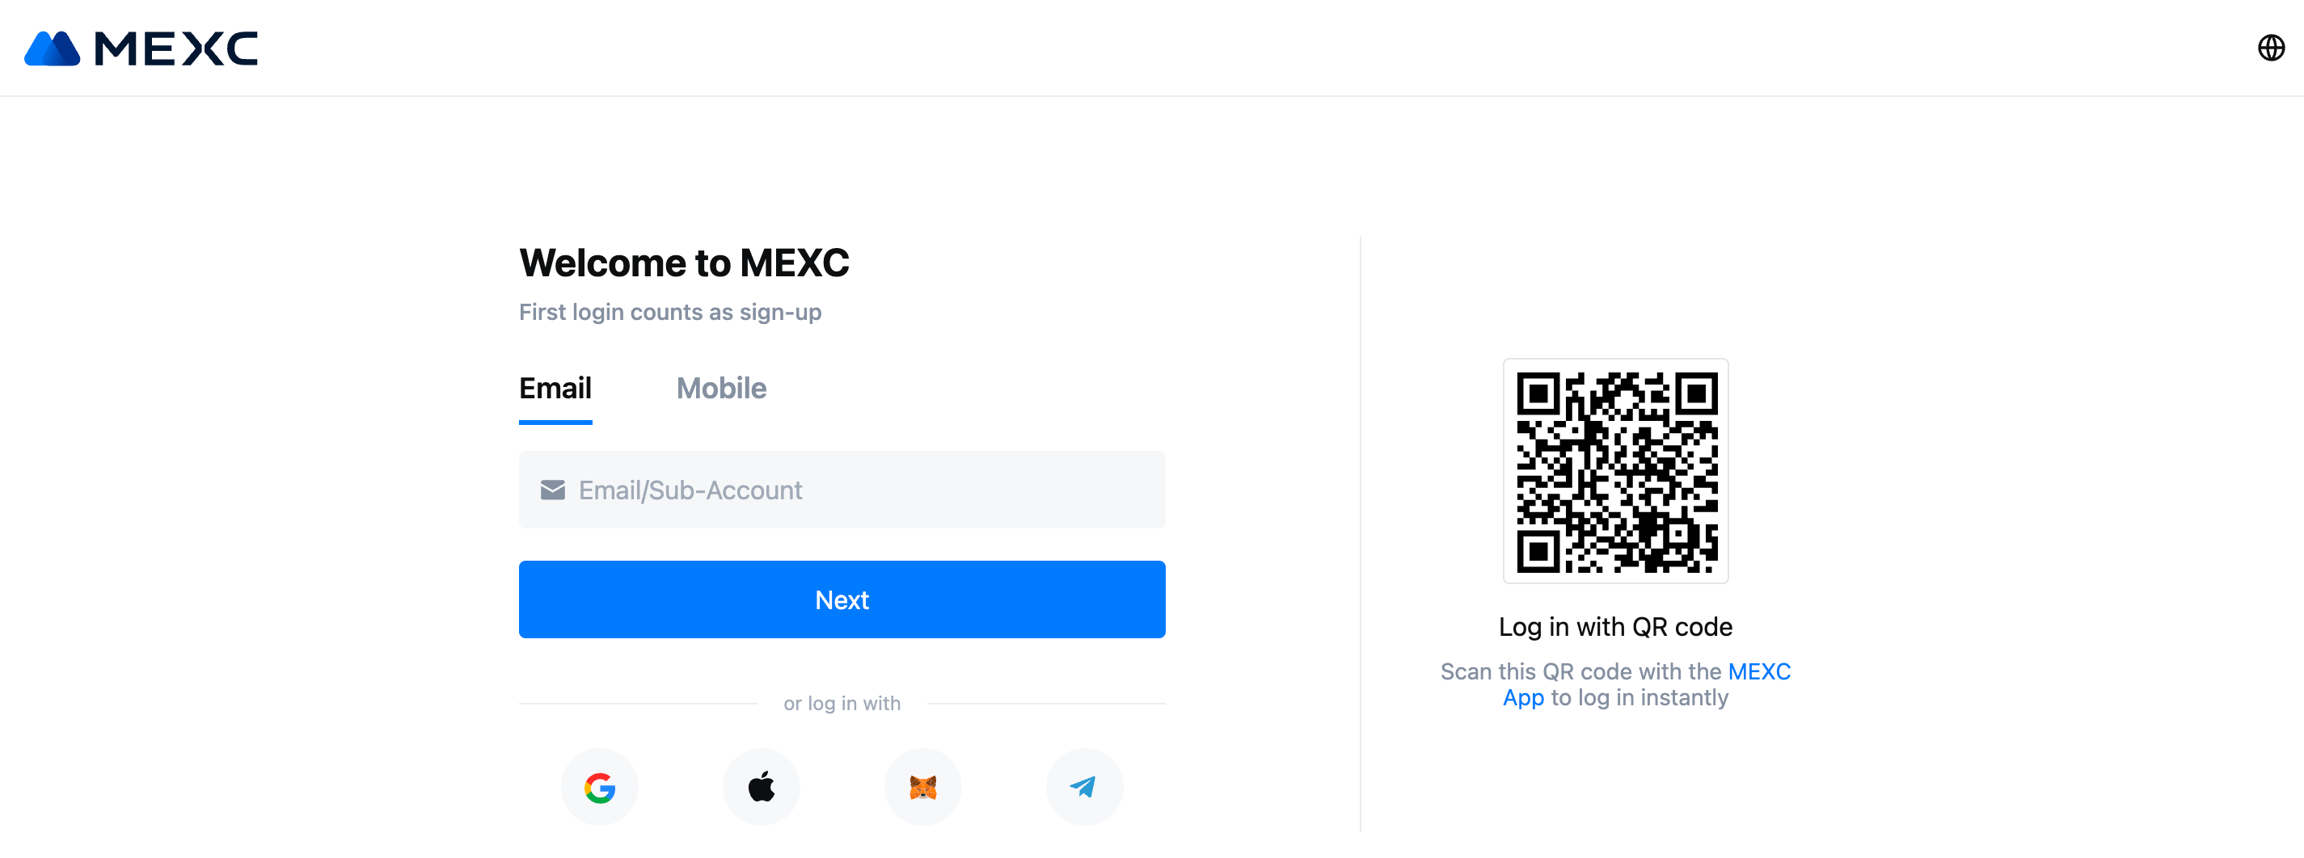The width and height of the screenshot is (2304, 858).
Task: Click the blue MEXC mountain logo icon
Action: (52, 48)
